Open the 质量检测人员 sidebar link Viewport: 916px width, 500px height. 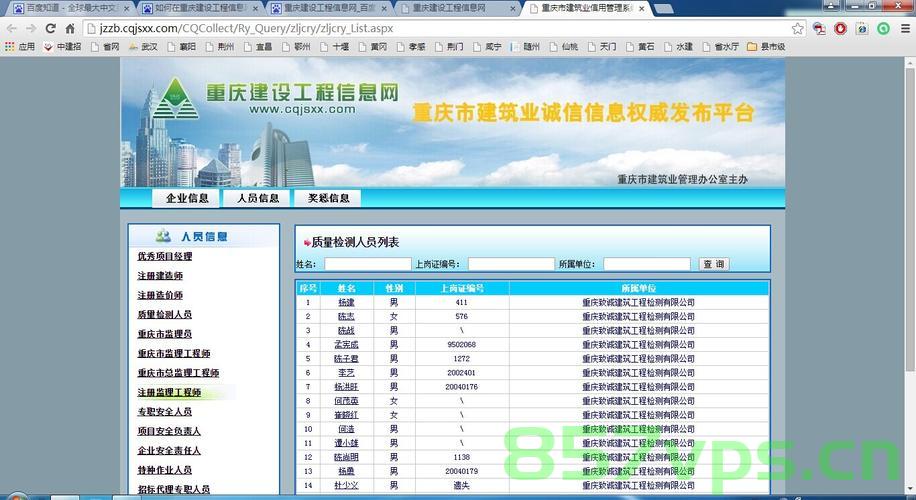tap(165, 314)
